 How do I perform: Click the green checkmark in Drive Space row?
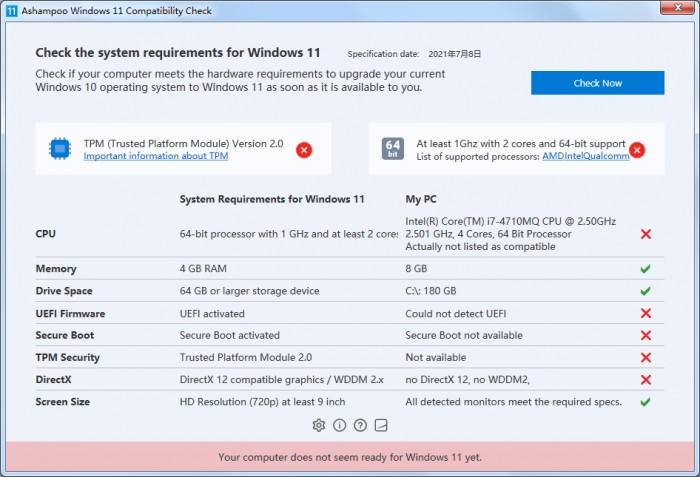tap(646, 291)
